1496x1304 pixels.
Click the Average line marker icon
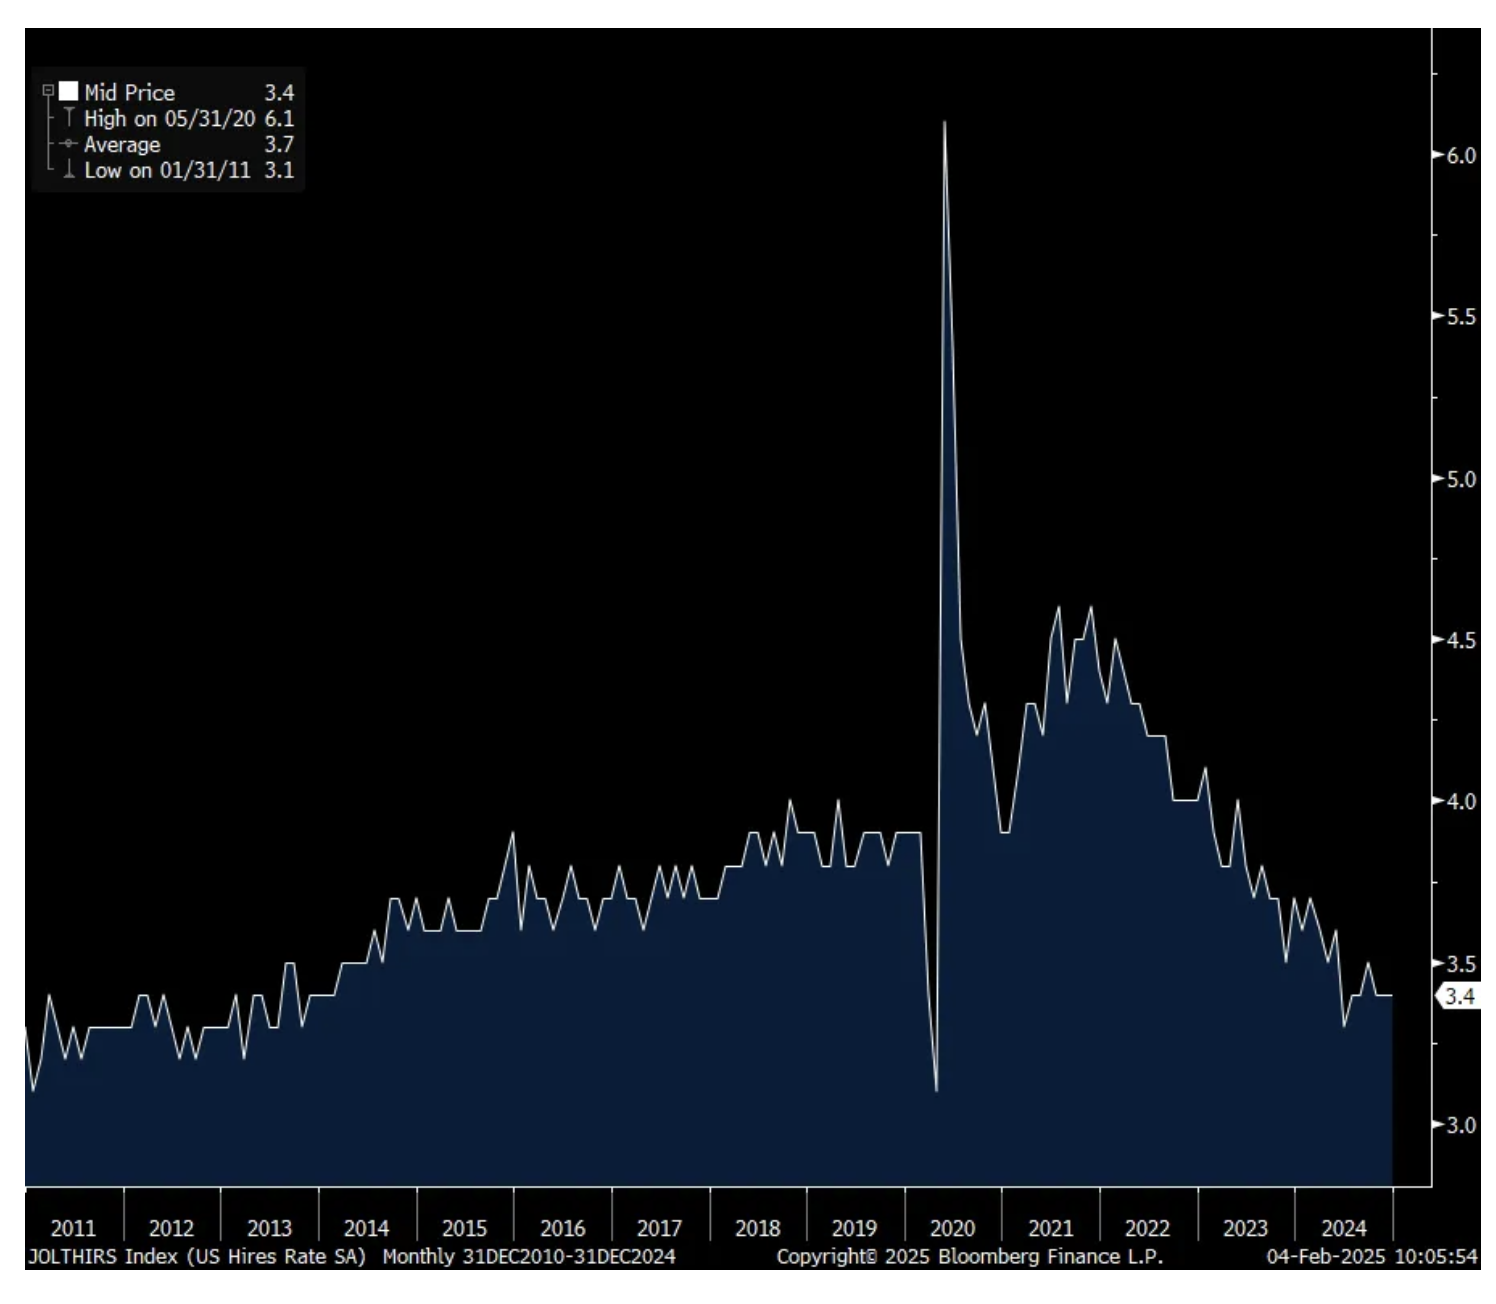click(x=68, y=144)
